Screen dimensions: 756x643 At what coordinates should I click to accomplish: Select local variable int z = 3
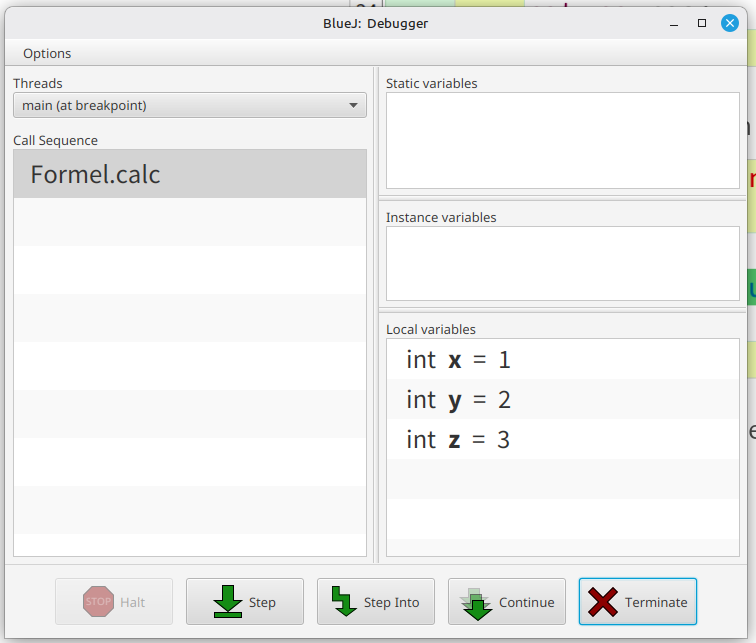pos(458,440)
